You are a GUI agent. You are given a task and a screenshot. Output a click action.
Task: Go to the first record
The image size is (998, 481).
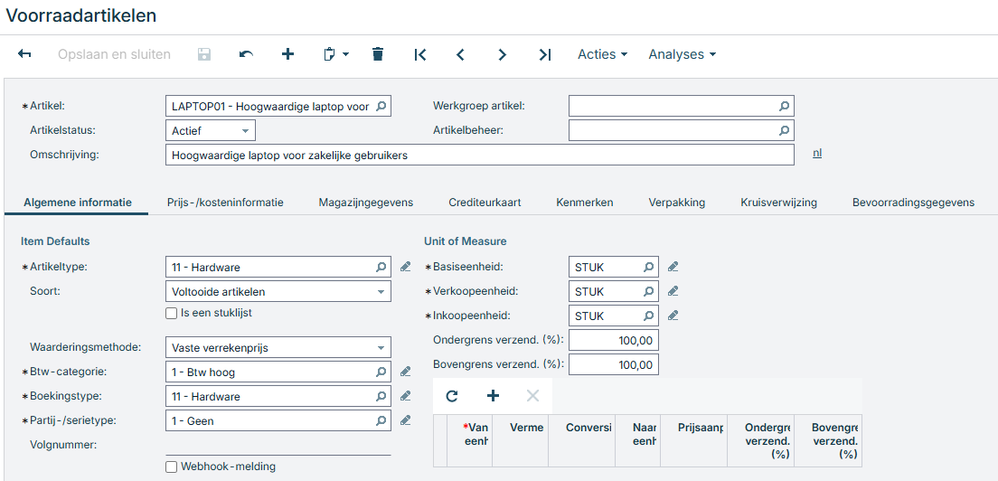420,54
